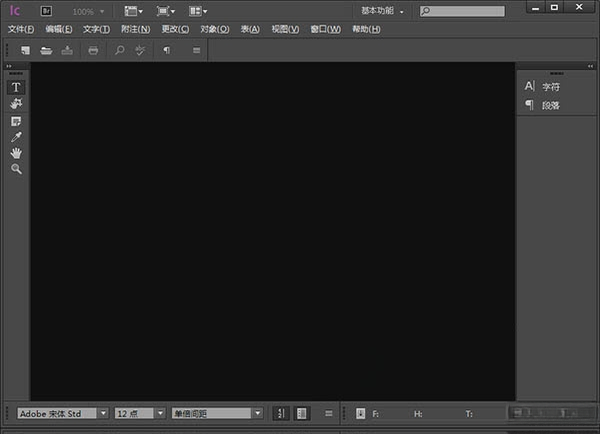Open the 基本功能 workspace switcher
Viewport: 600px width, 434px height.
[x=382, y=11]
